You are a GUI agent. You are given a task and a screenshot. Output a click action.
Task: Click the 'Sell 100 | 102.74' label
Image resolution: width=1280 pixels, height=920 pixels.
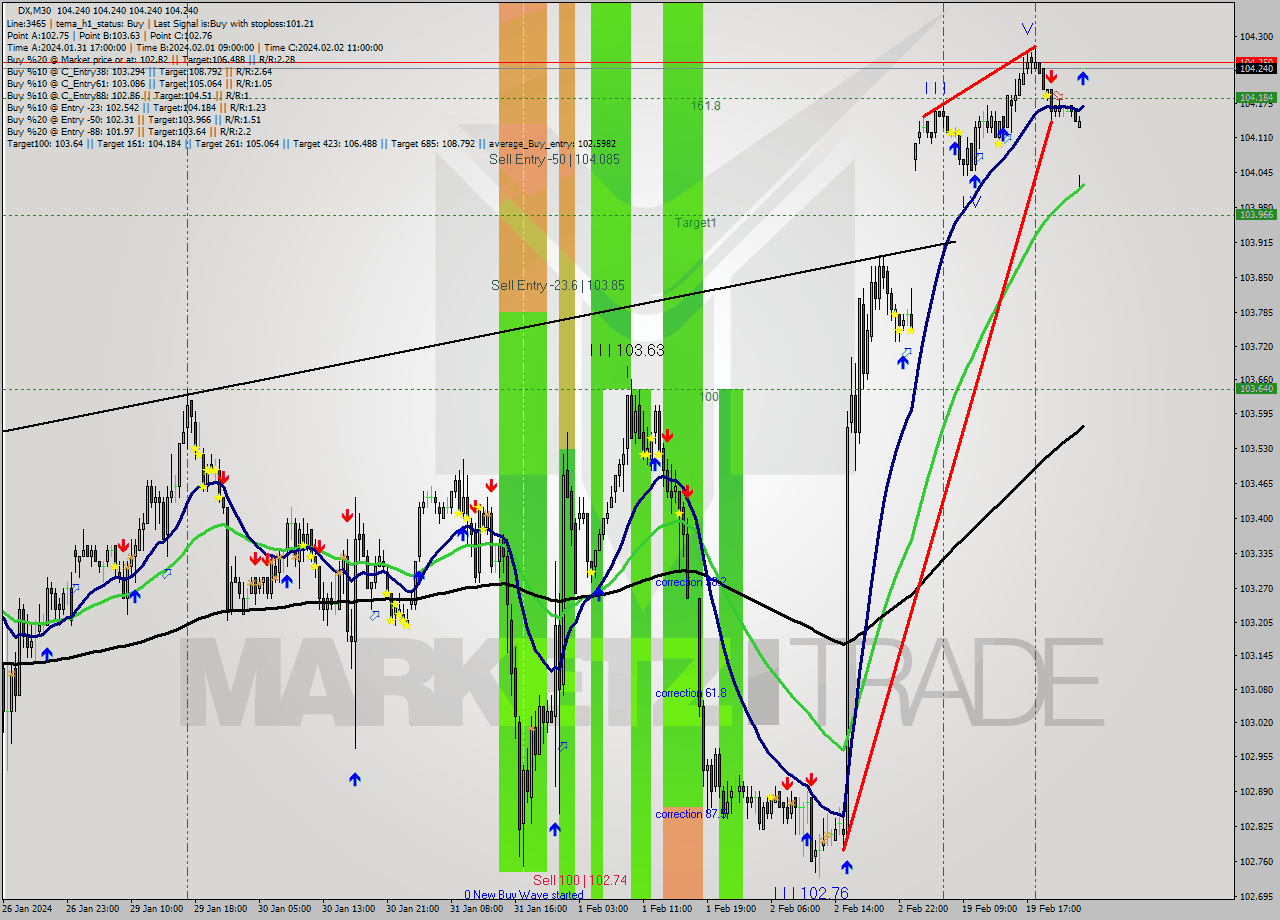click(x=580, y=880)
